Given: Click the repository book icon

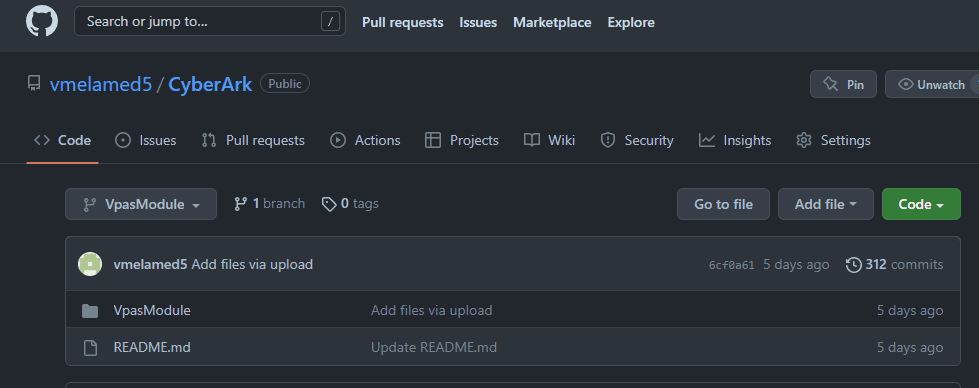Looking at the screenshot, I should pos(34,84).
